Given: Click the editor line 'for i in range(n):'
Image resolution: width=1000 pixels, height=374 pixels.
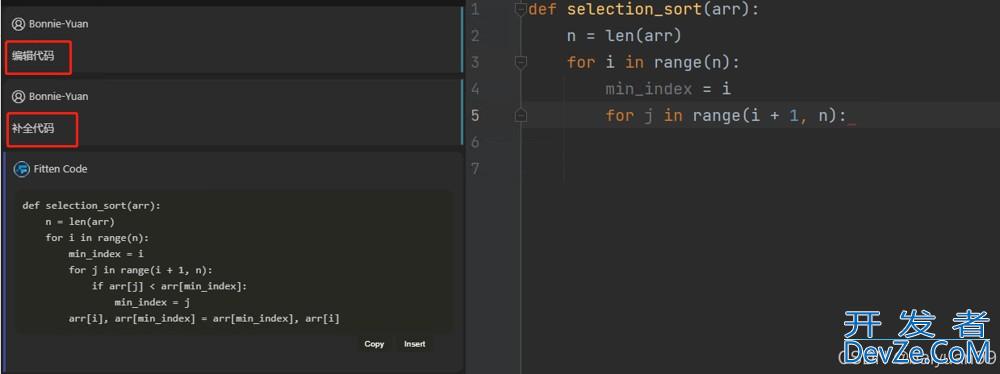Looking at the screenshot, I should coord(653,63).
